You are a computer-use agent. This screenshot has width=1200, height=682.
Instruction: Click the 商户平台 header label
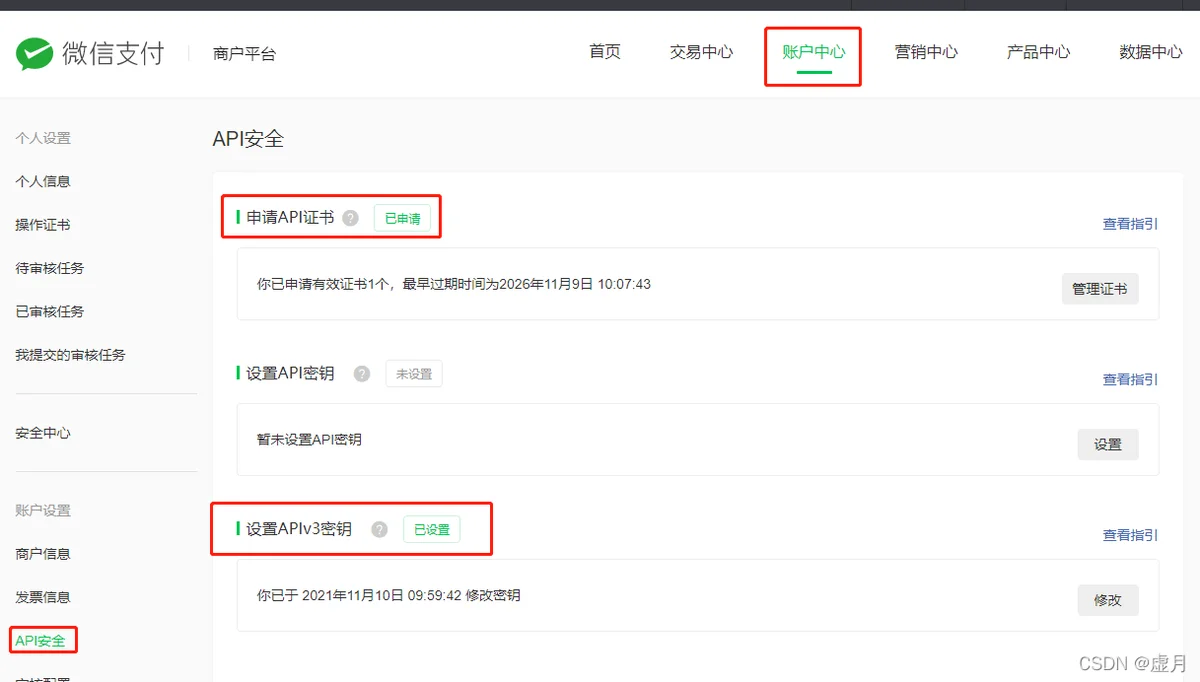[244, 54]
